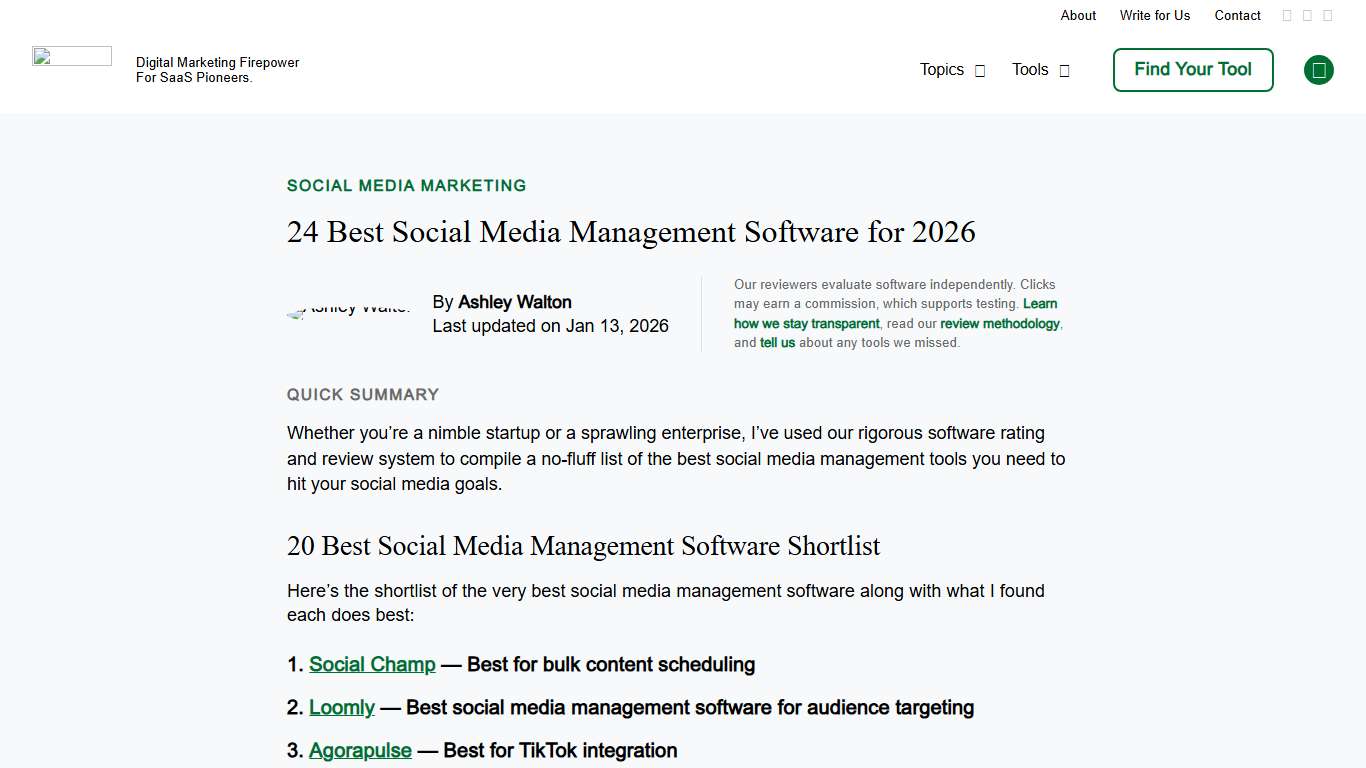This screenshot has width=1366, height=768.
Task: Click the tell us link
Action: coord(778,342)
